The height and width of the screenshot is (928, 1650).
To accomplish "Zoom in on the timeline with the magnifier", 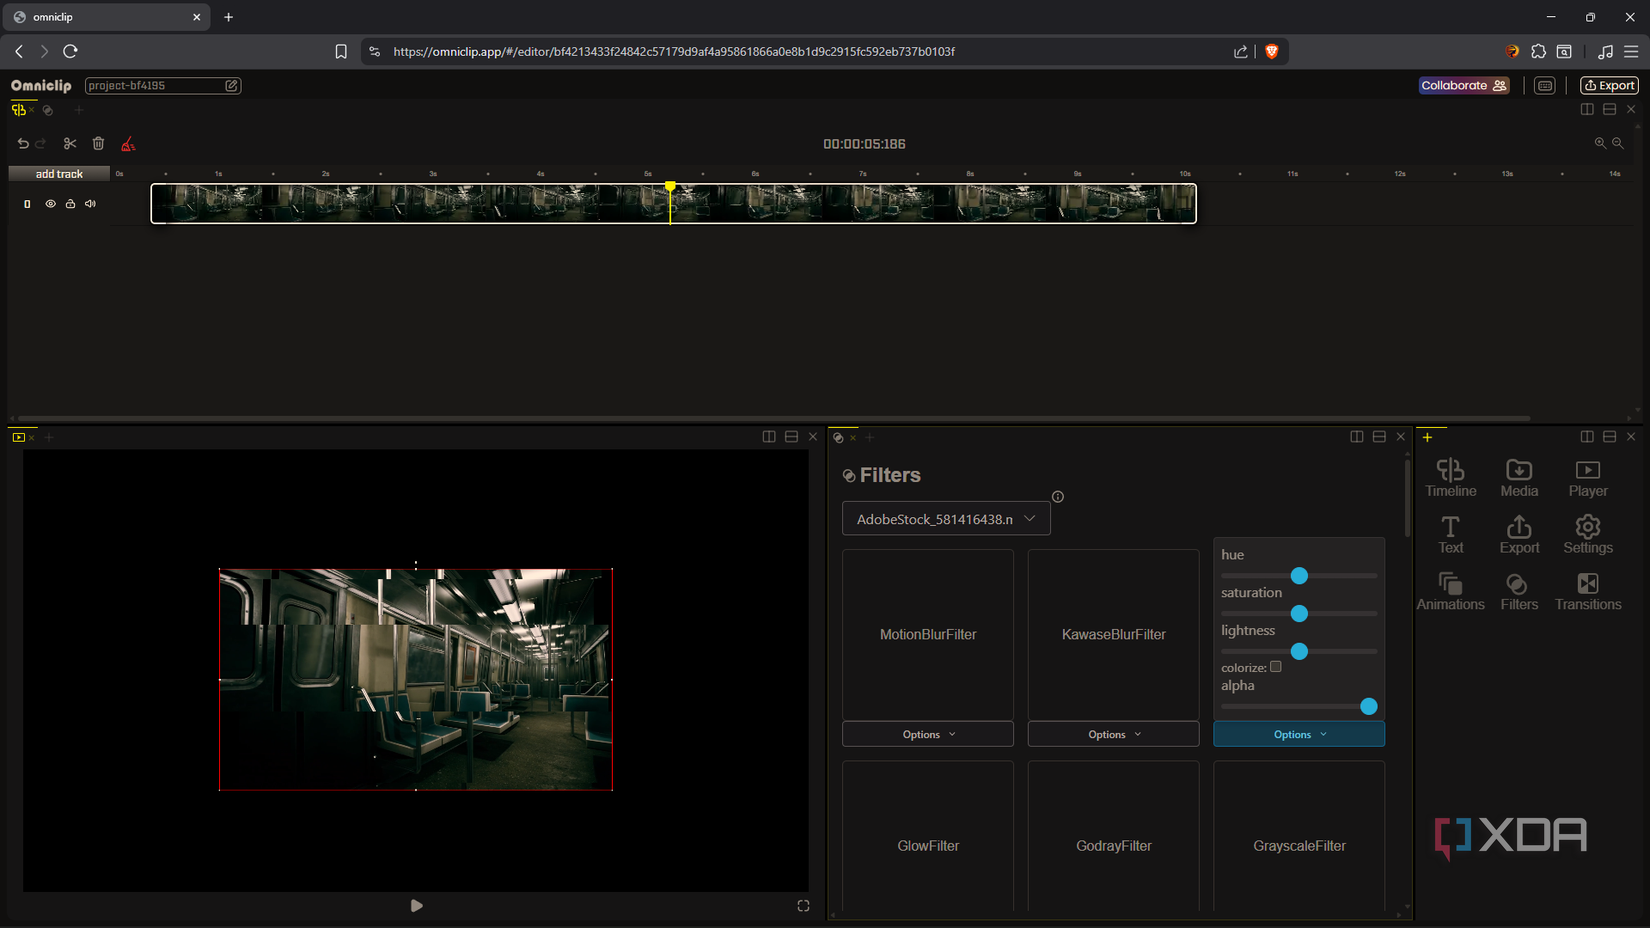I will click(x=1601, y=143).
